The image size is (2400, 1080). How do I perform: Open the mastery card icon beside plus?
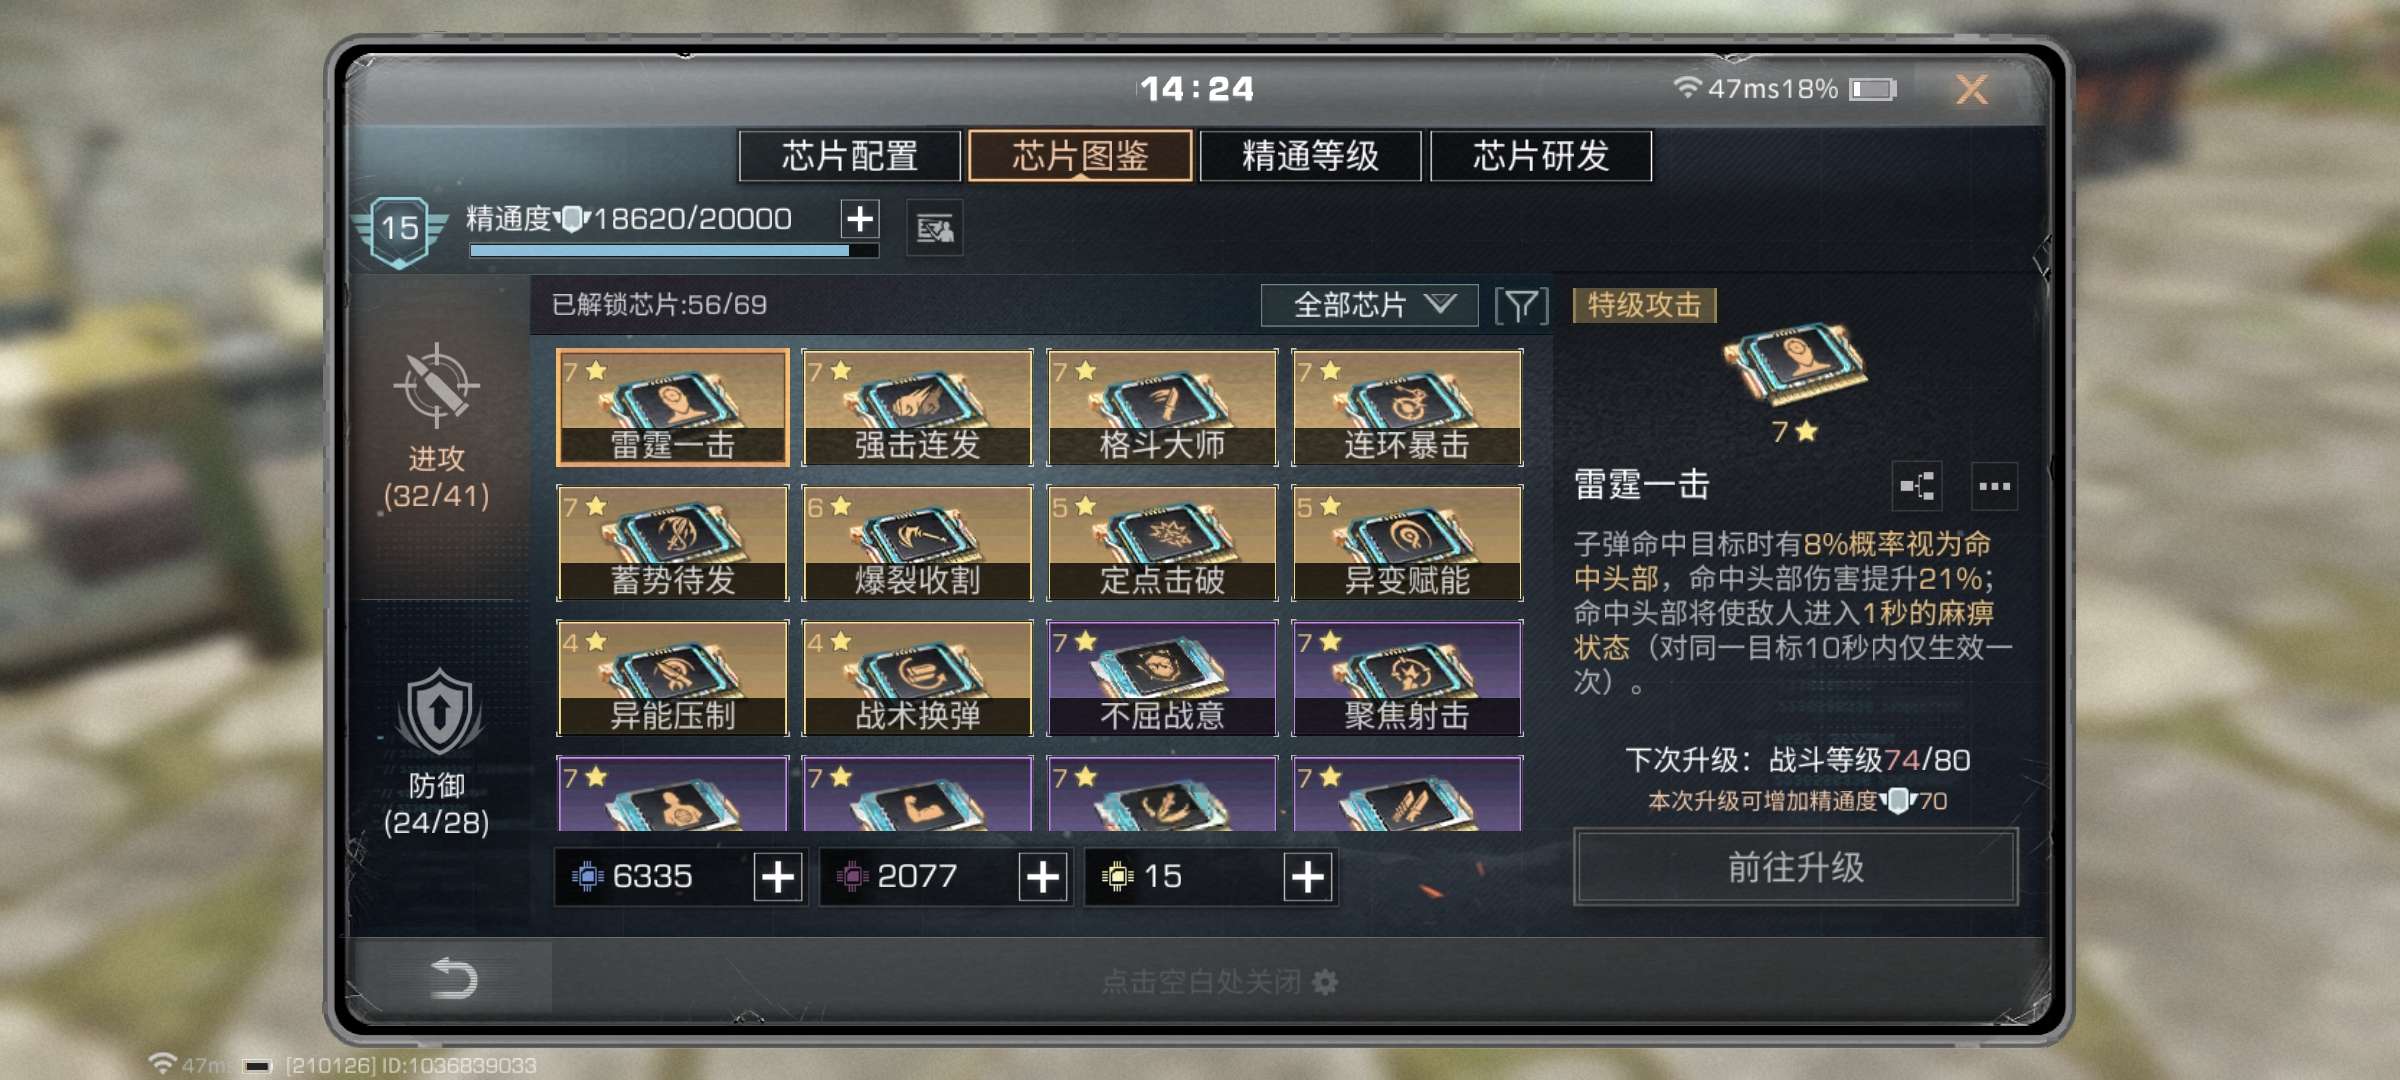pyautogui.click(x=935, y=229)
